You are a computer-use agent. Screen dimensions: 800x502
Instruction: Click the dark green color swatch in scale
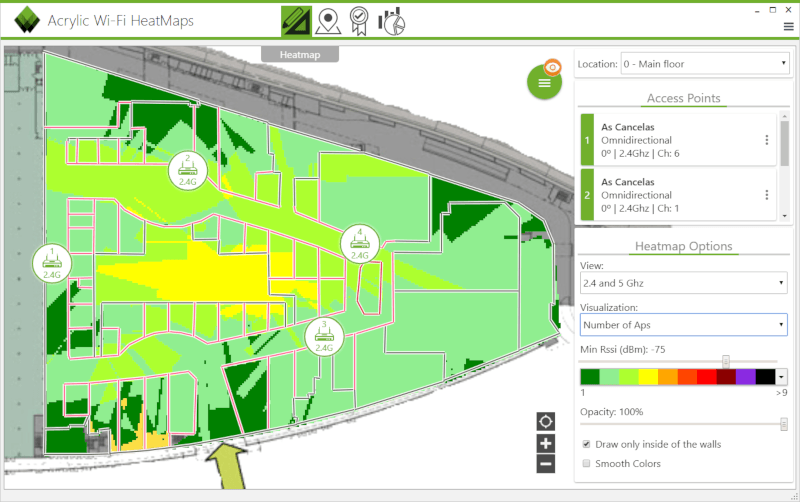click(x=590, y=377)
